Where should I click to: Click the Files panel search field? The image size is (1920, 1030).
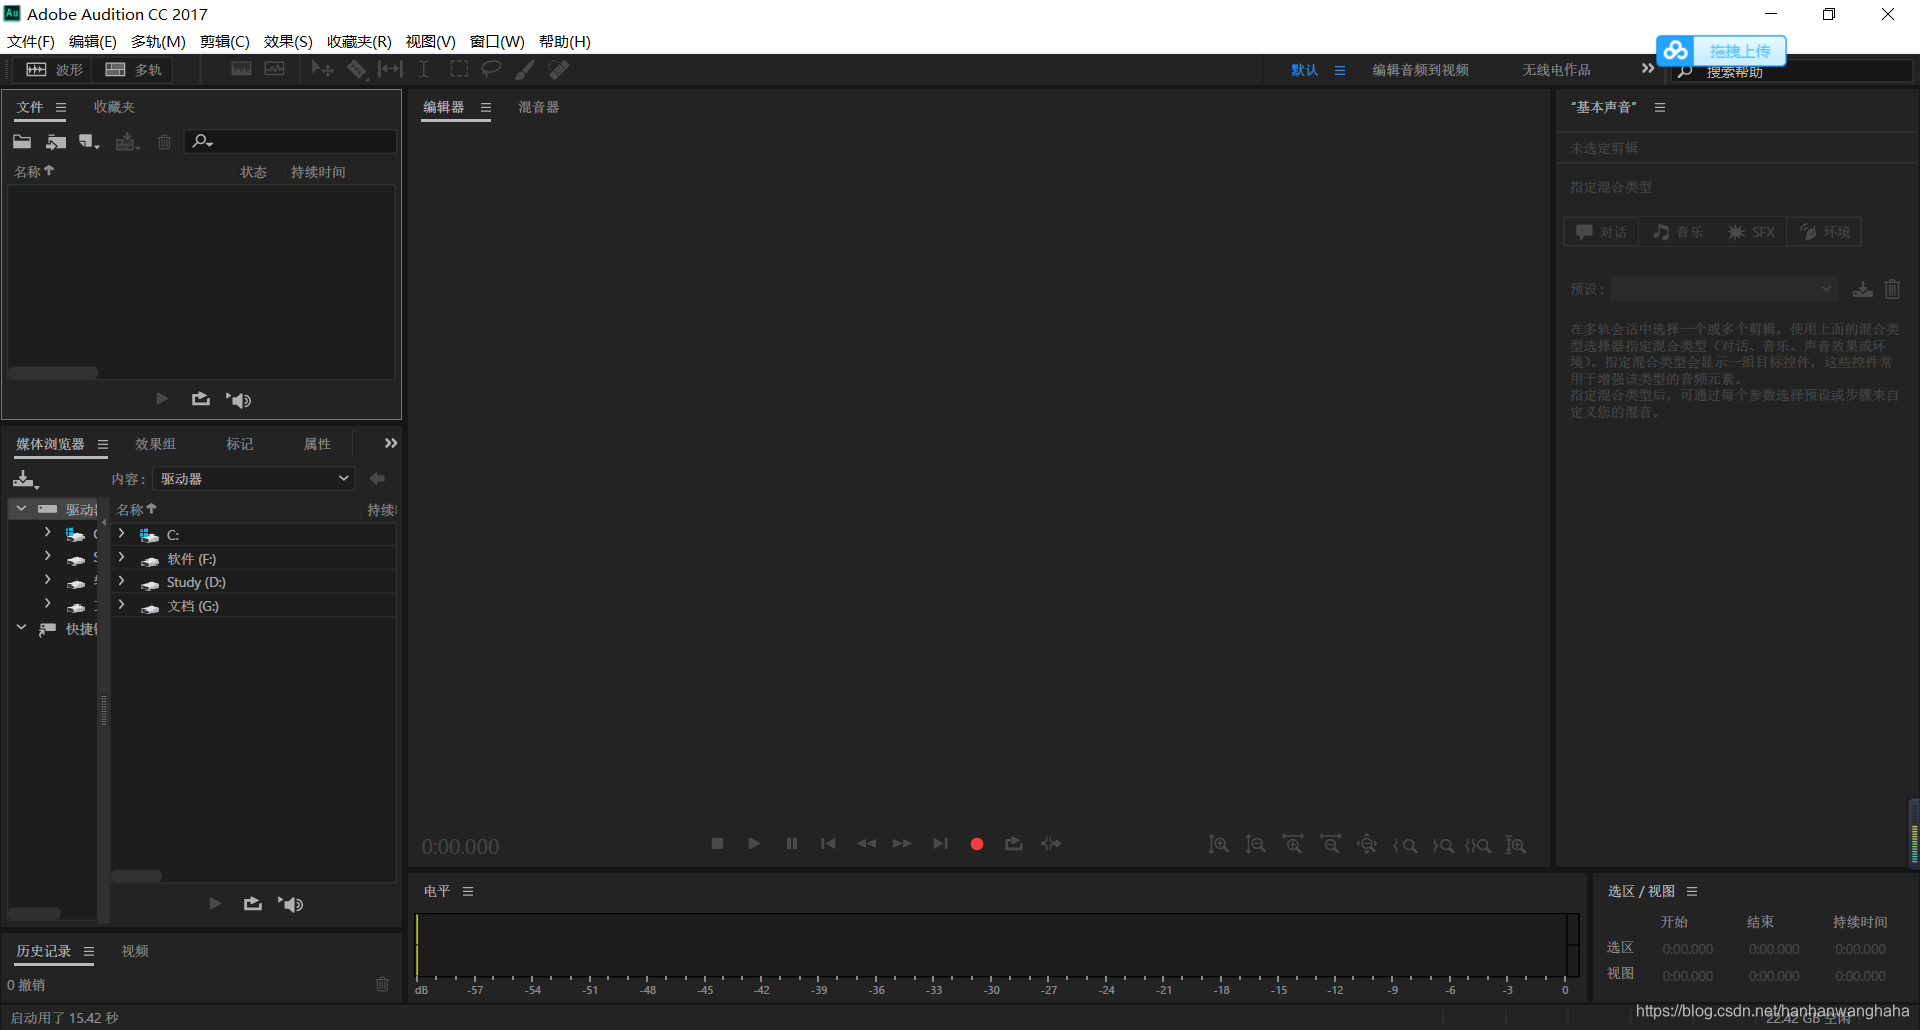pos(290,142)
